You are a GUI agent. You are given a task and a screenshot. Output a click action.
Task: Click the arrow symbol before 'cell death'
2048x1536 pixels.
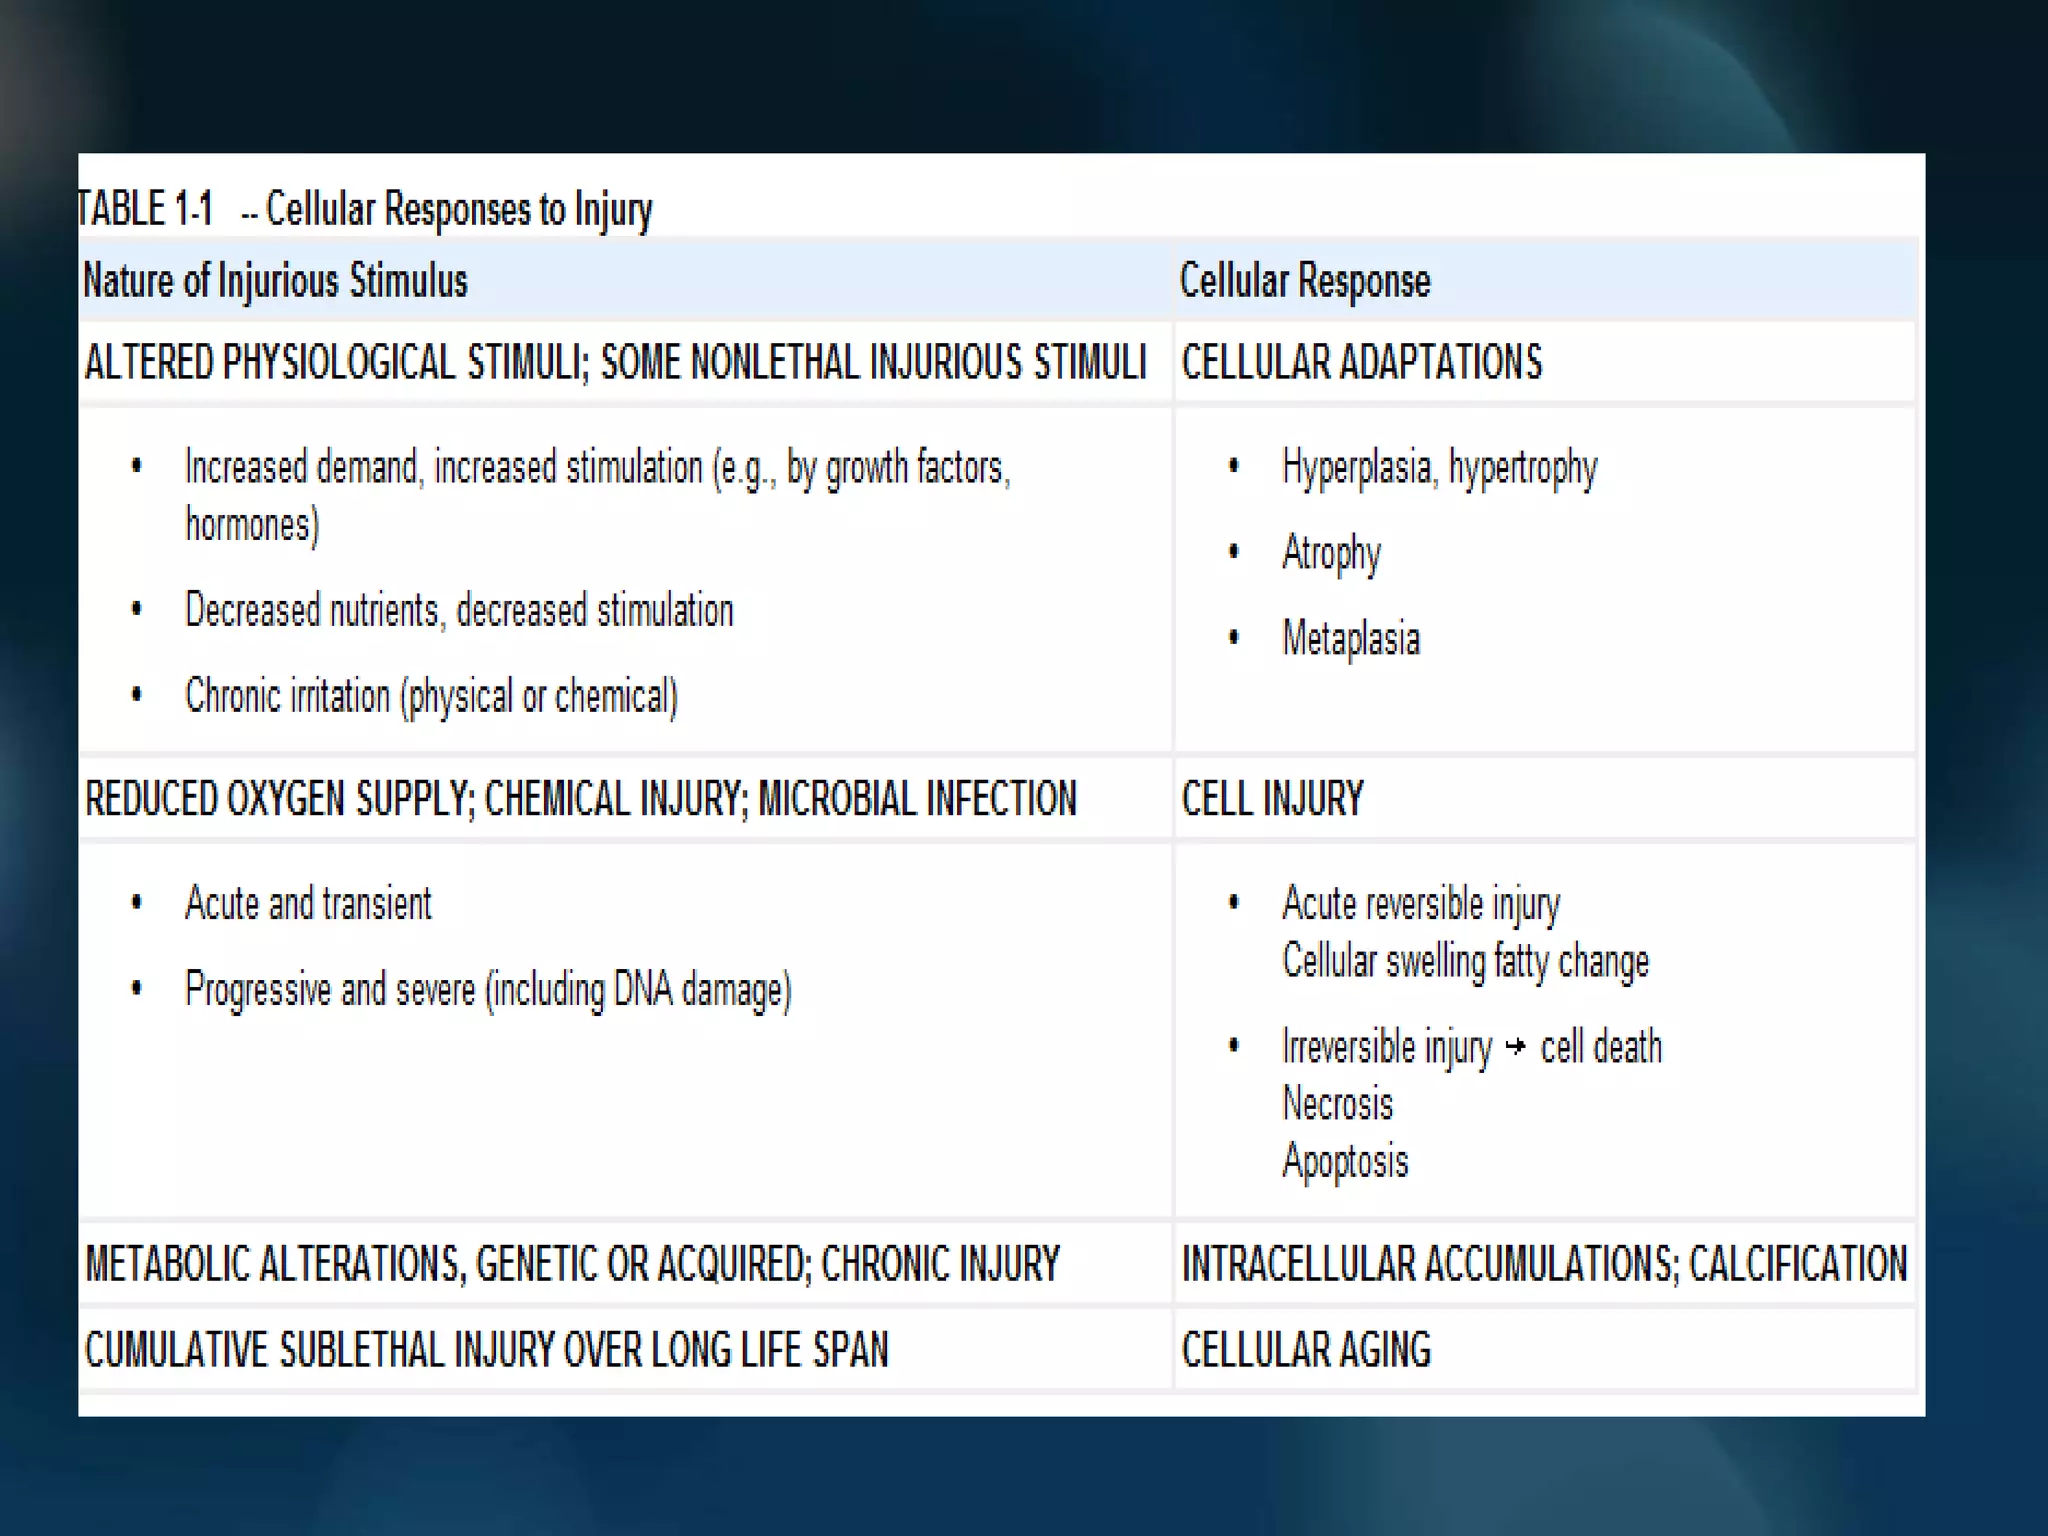click(1515, 1047)
